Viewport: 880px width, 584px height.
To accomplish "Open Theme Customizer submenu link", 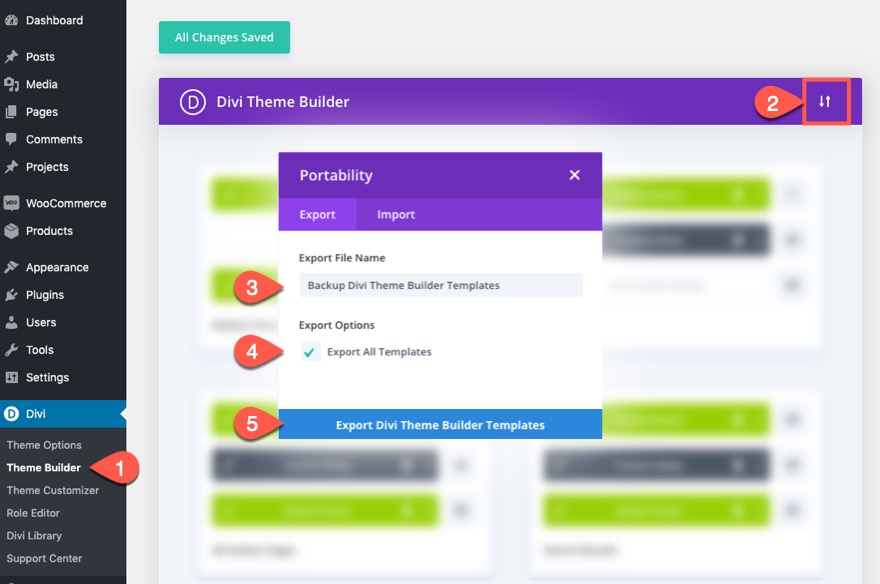I will click(53, 490).
